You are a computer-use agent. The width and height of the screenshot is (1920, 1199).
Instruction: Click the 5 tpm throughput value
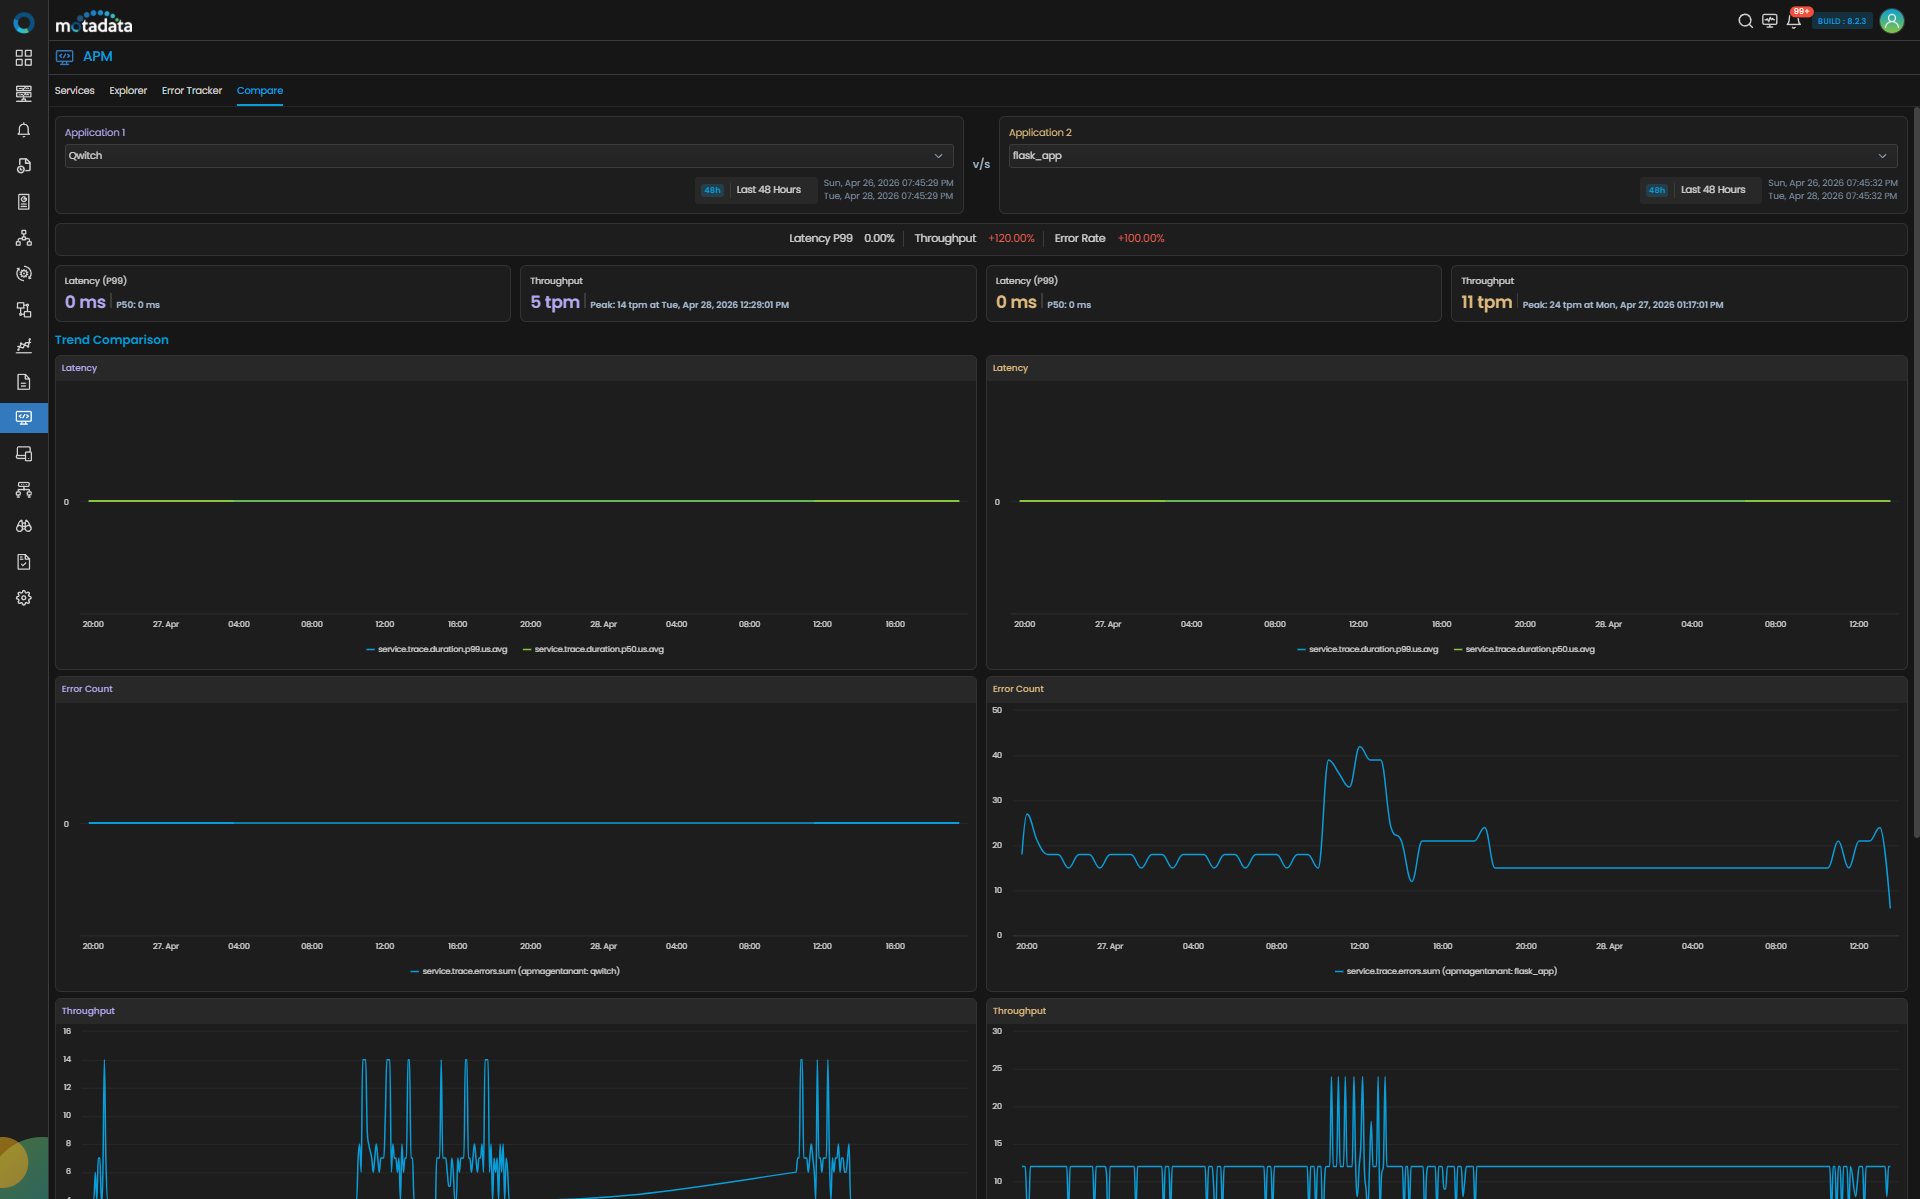pyautogui.click(x=555, y=302)
